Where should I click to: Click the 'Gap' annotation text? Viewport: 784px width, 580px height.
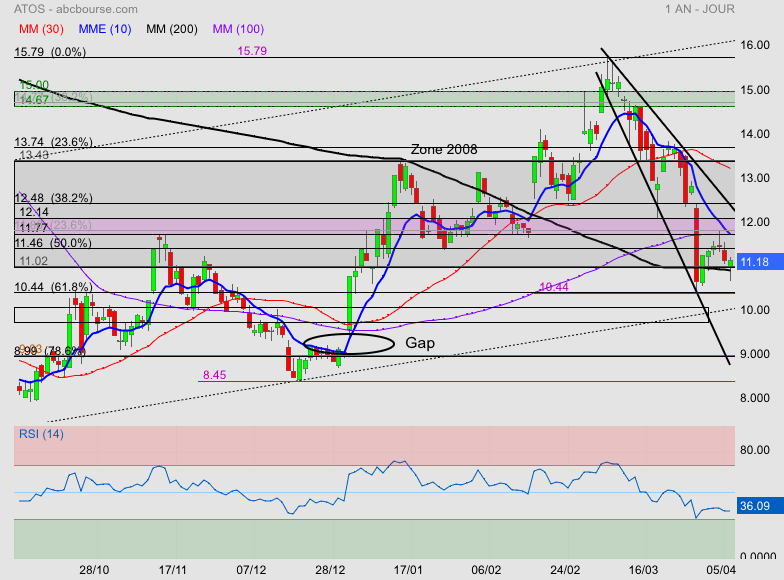[420, 343]
